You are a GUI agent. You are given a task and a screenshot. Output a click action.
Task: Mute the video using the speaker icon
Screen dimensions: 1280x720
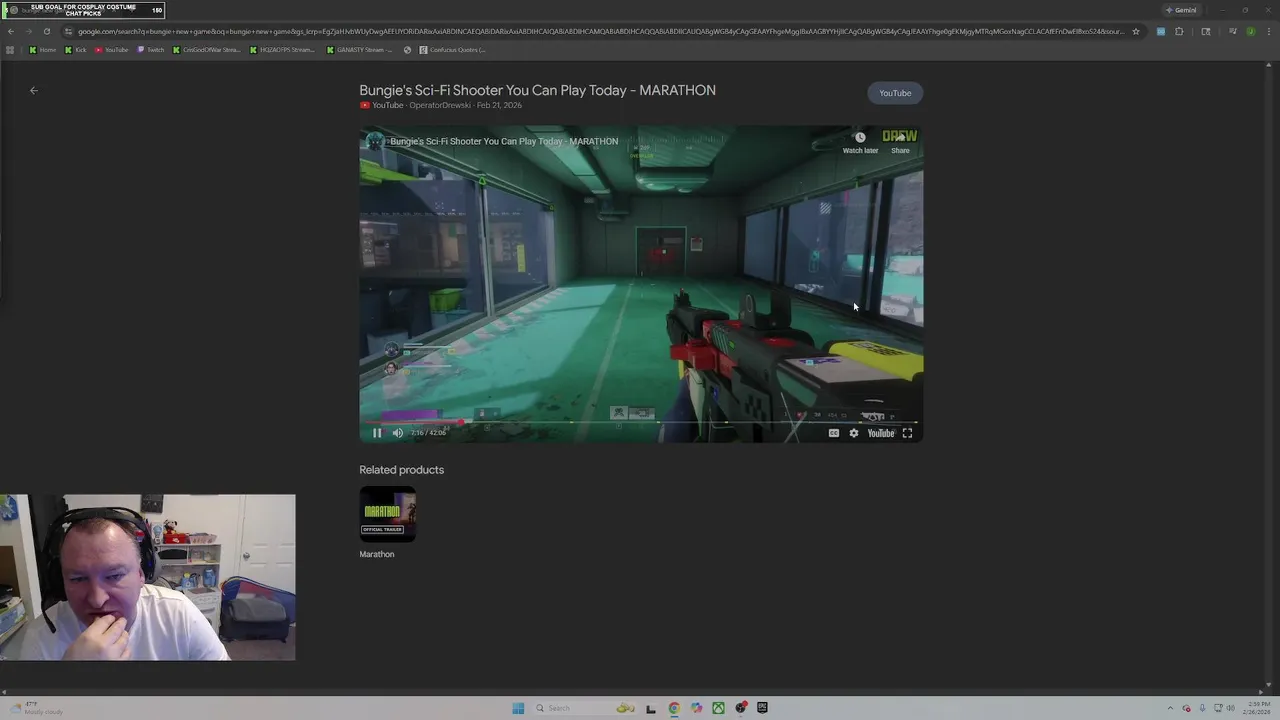pyautogui.click(x=397, y=433)
